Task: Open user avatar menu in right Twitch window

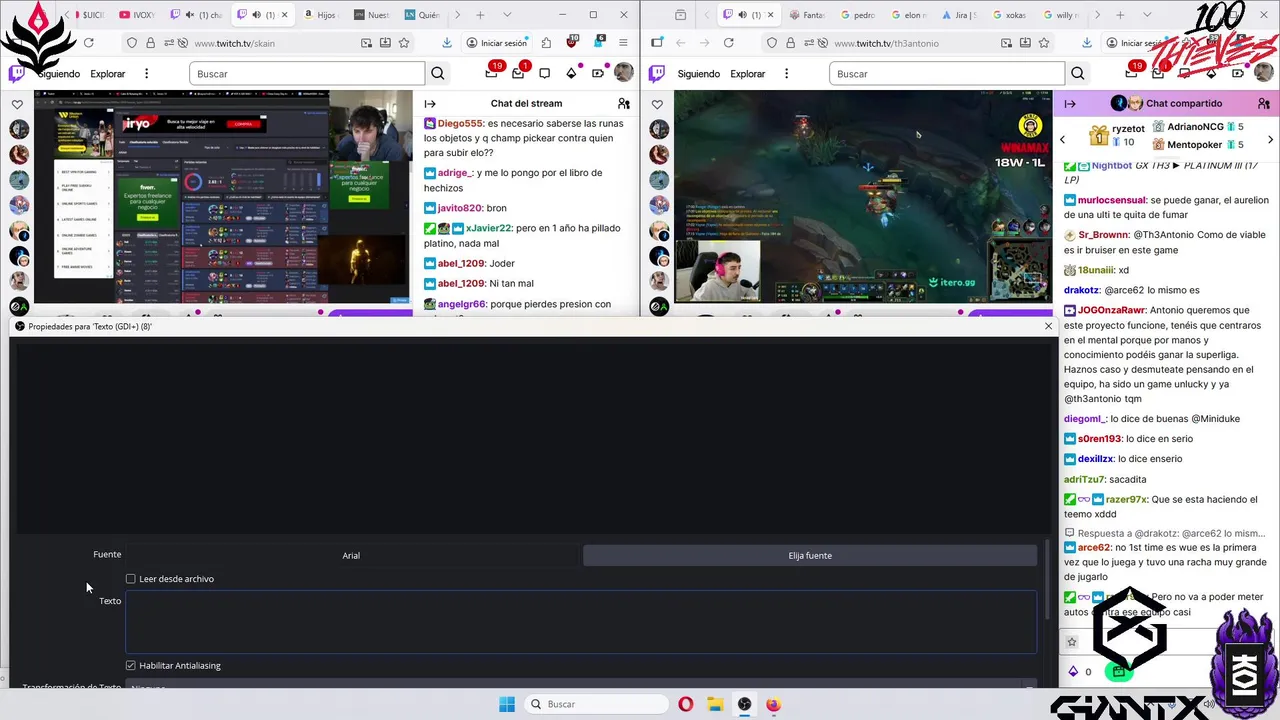Action: 1263,73
